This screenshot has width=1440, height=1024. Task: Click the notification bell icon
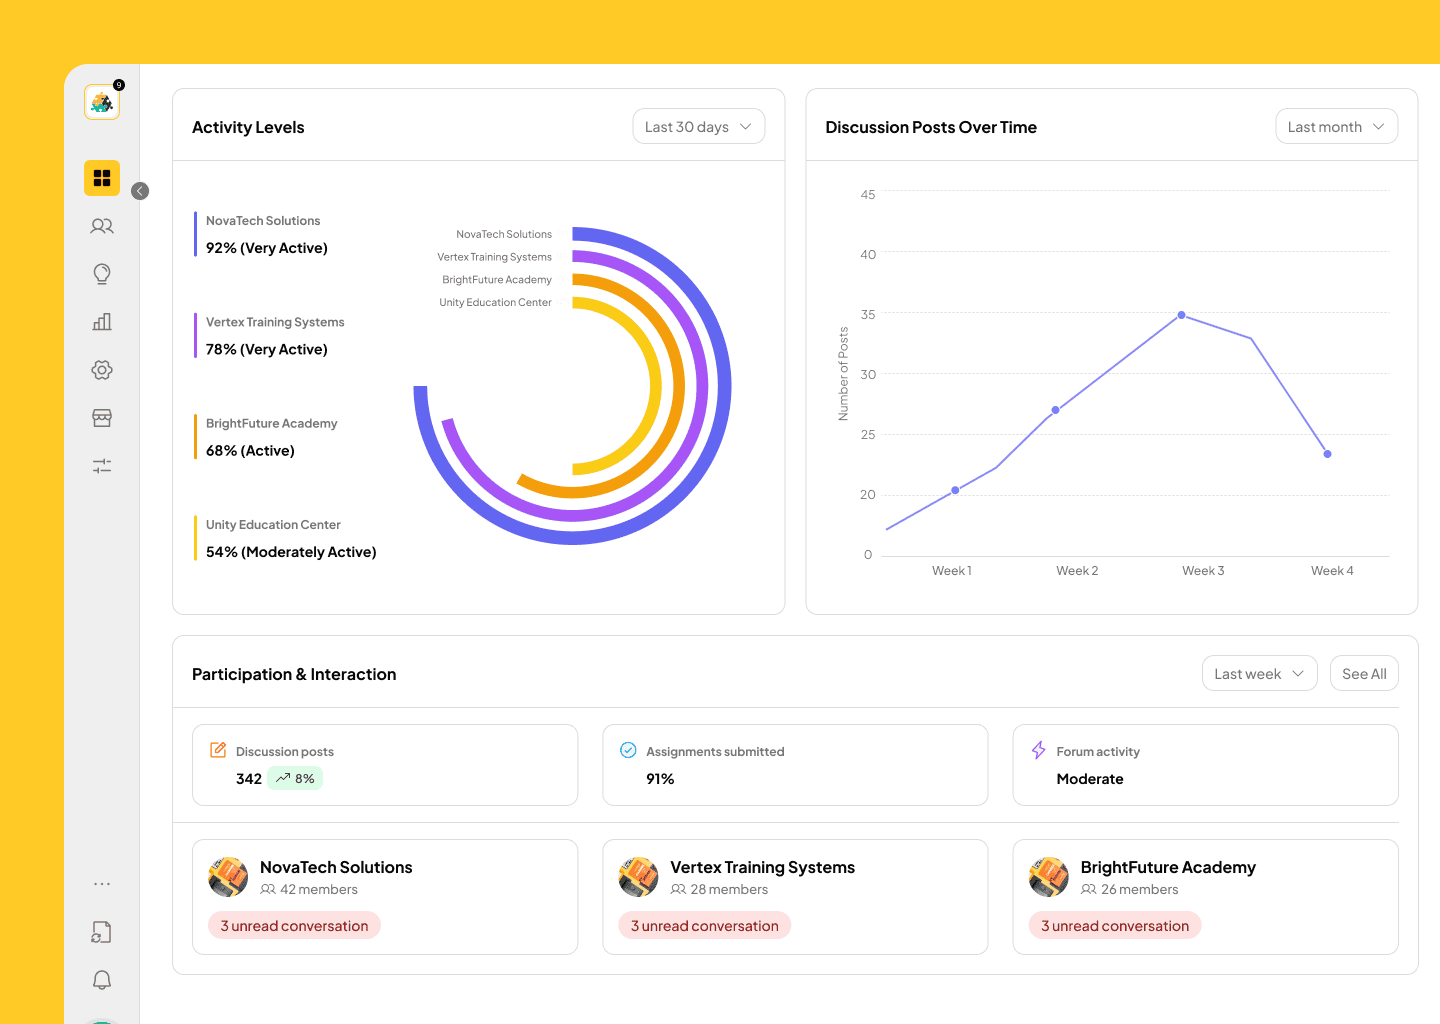point(102,980)
